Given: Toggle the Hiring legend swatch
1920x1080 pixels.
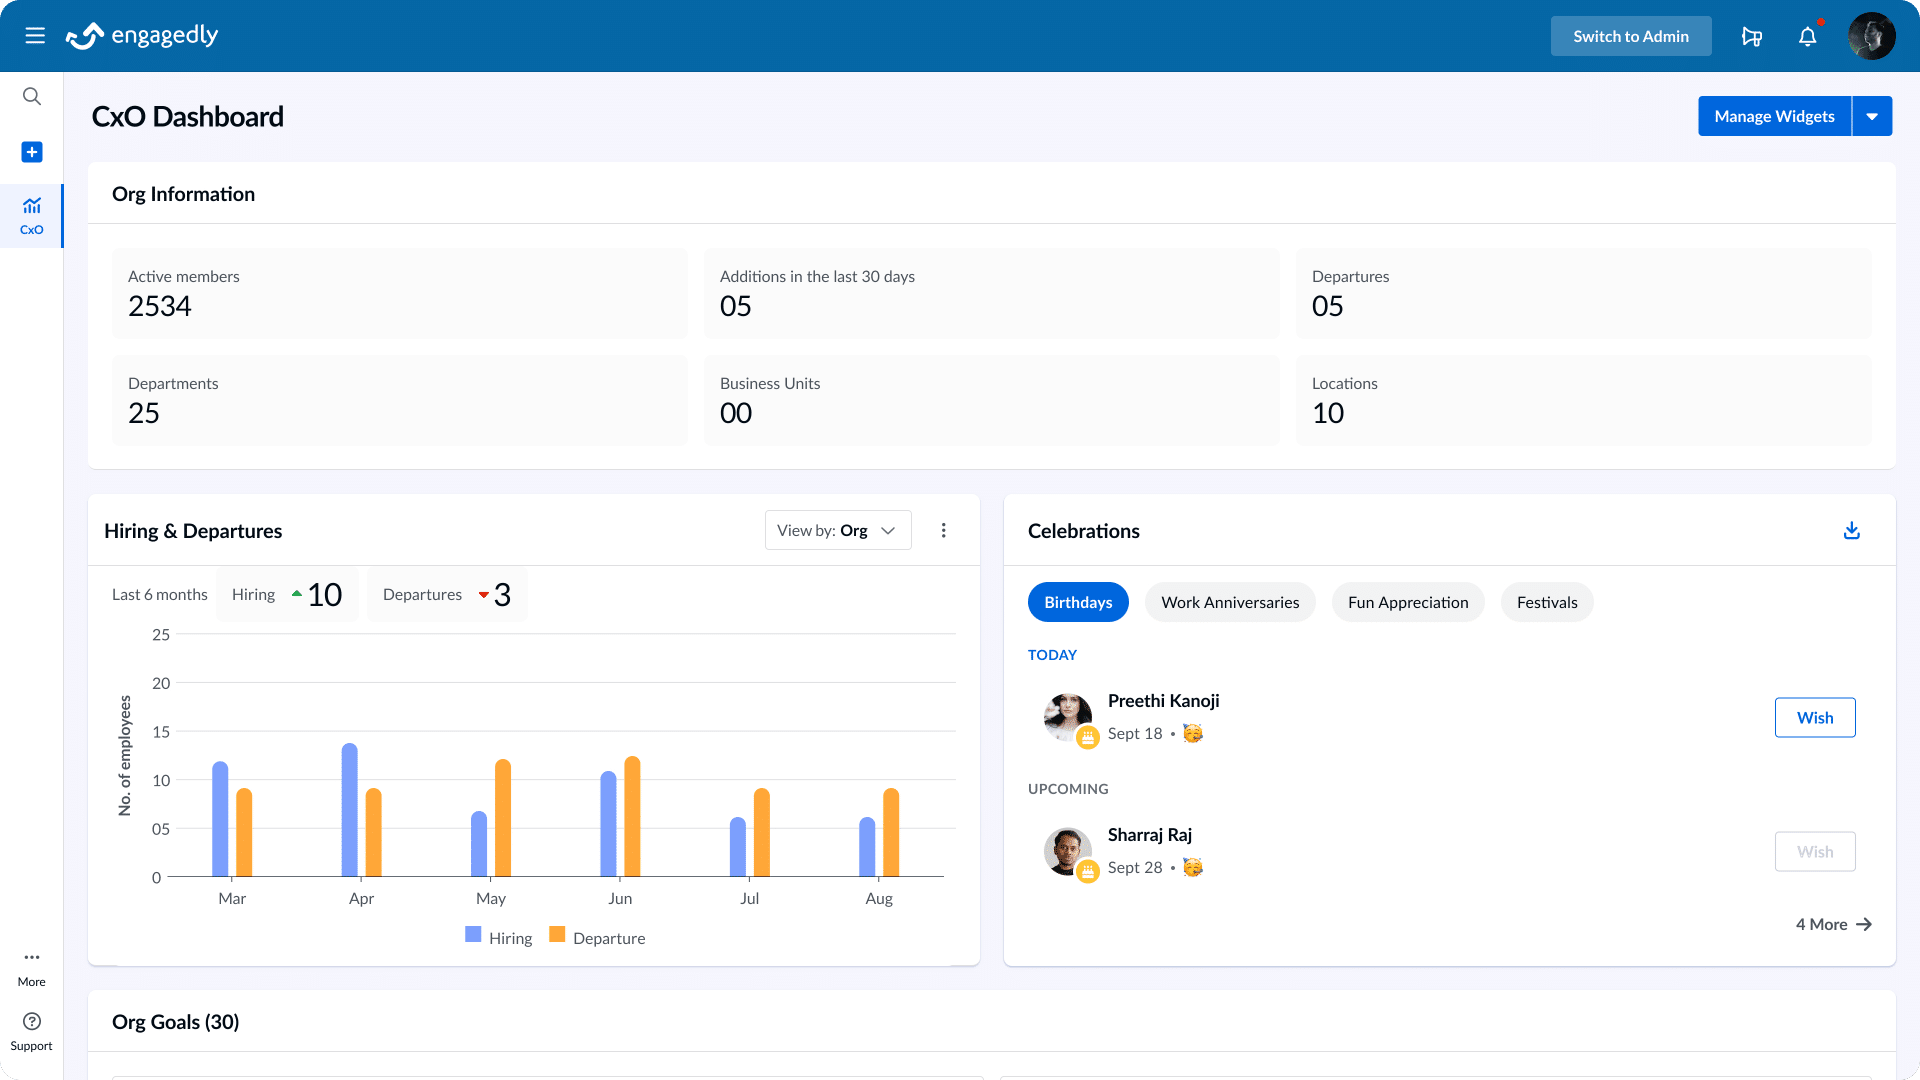Looking at the screenshot, I should [474, 935].
